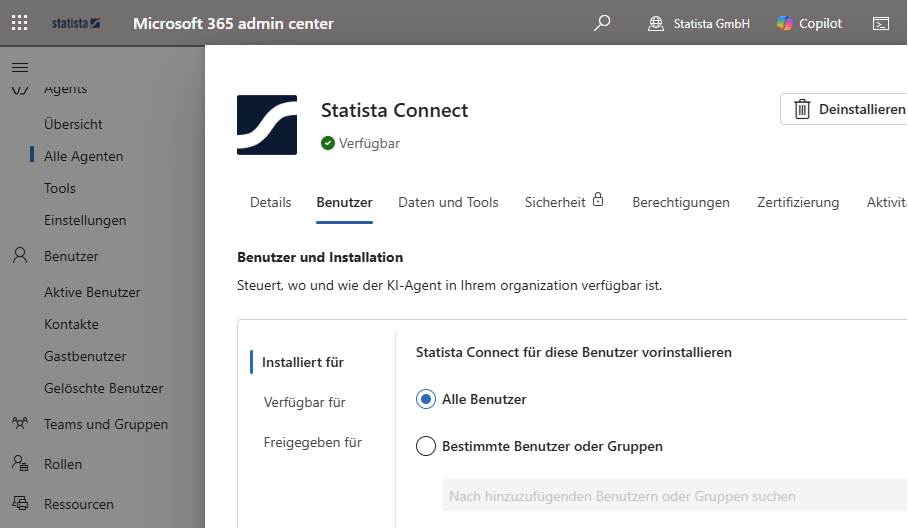Click the Deinstallieren button
The width and height of the screenshot is (908, 528).
click(x=844, y=109)
